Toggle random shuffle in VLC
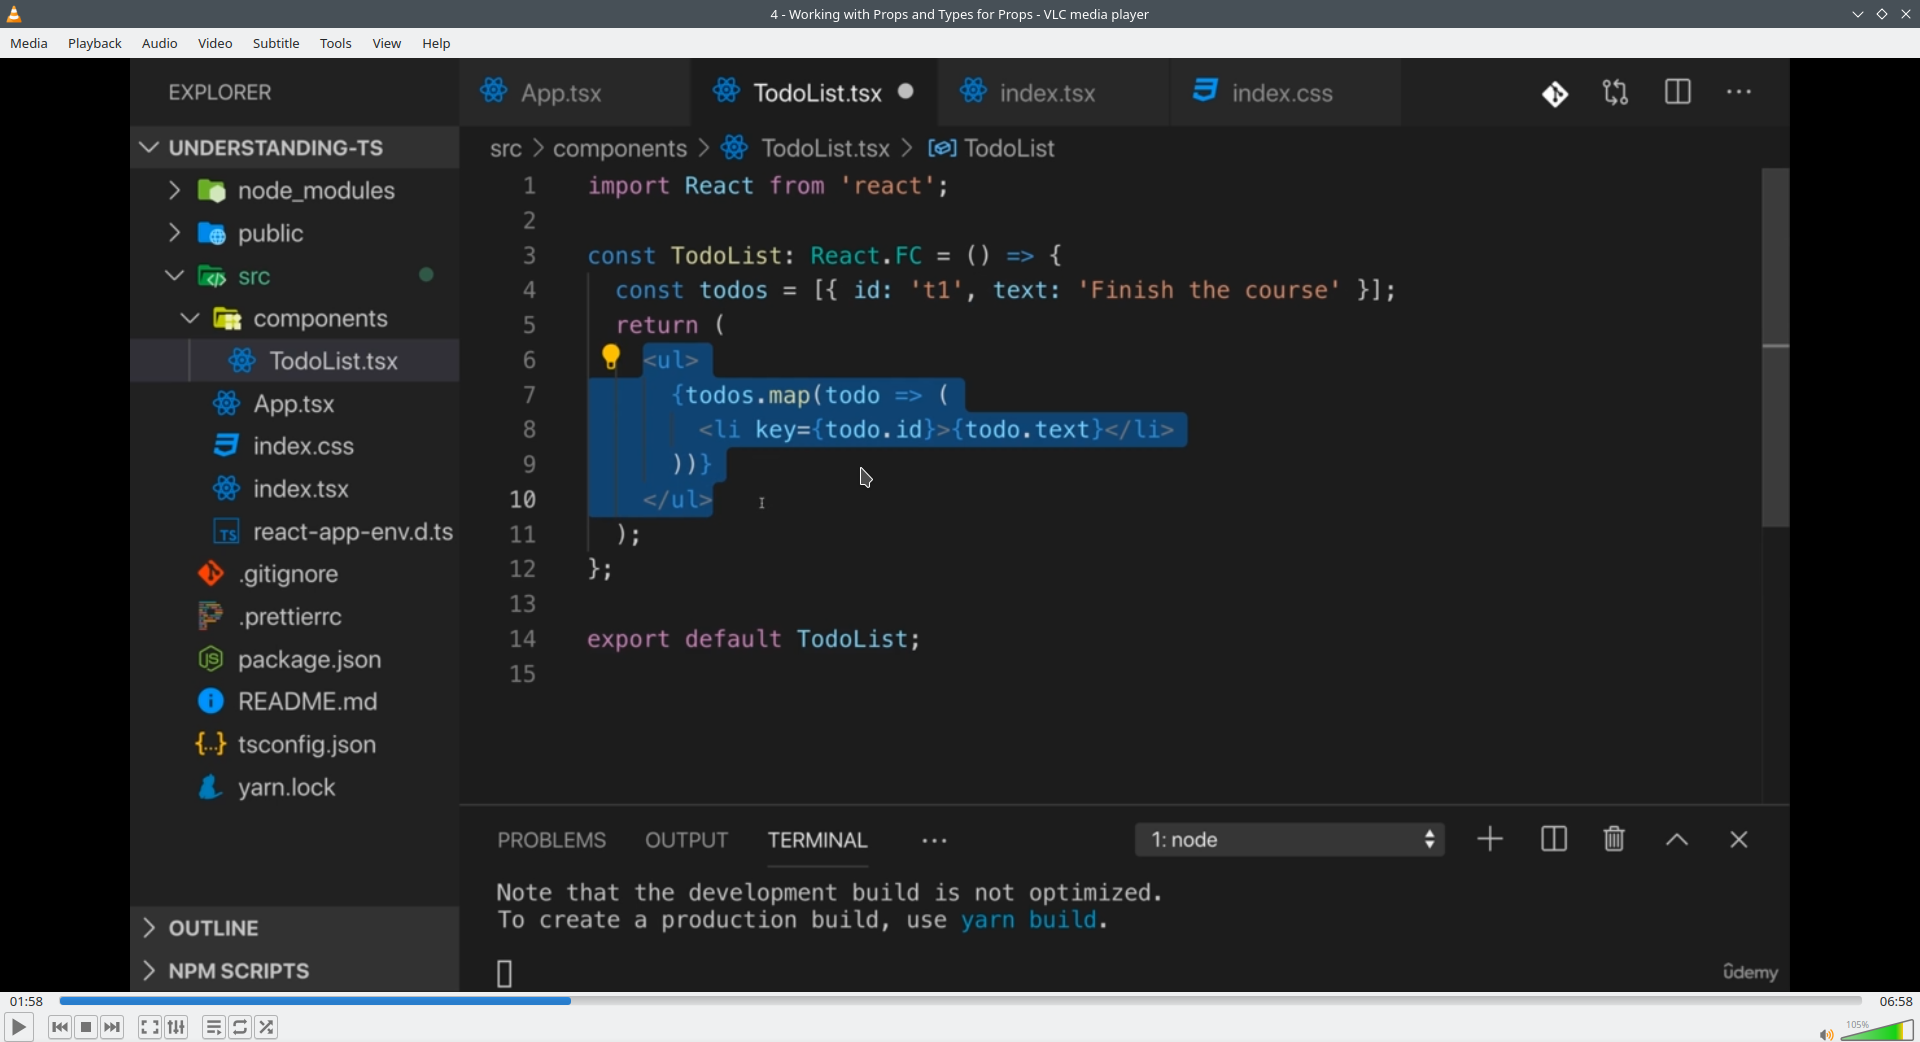 tap(267, 1027)
